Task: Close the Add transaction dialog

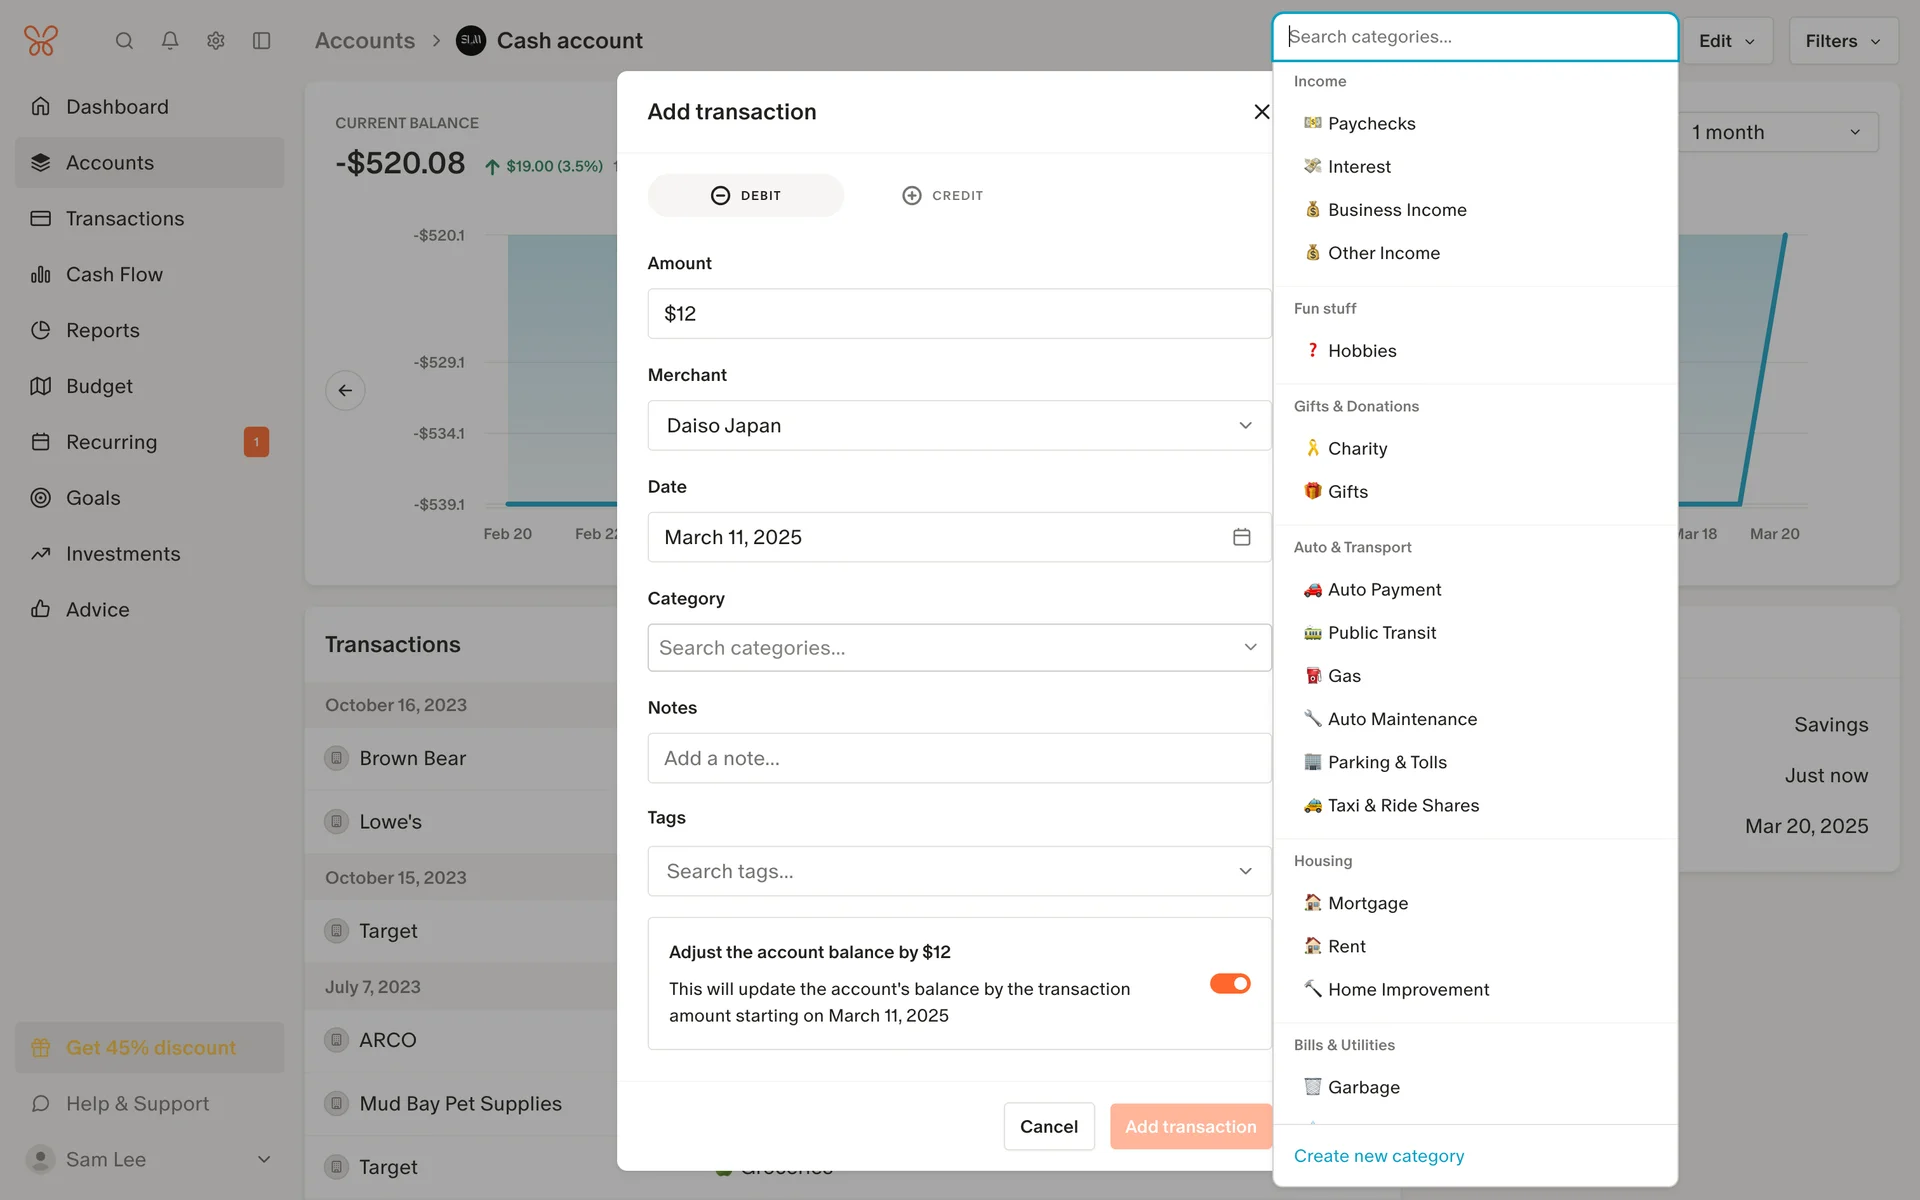Action: pos(1261,112)
